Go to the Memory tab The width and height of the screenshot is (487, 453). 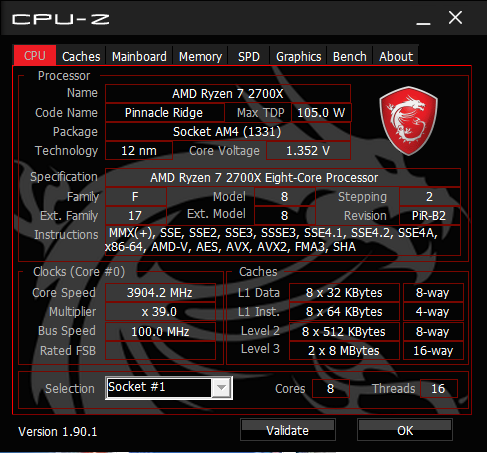(200, 56)
